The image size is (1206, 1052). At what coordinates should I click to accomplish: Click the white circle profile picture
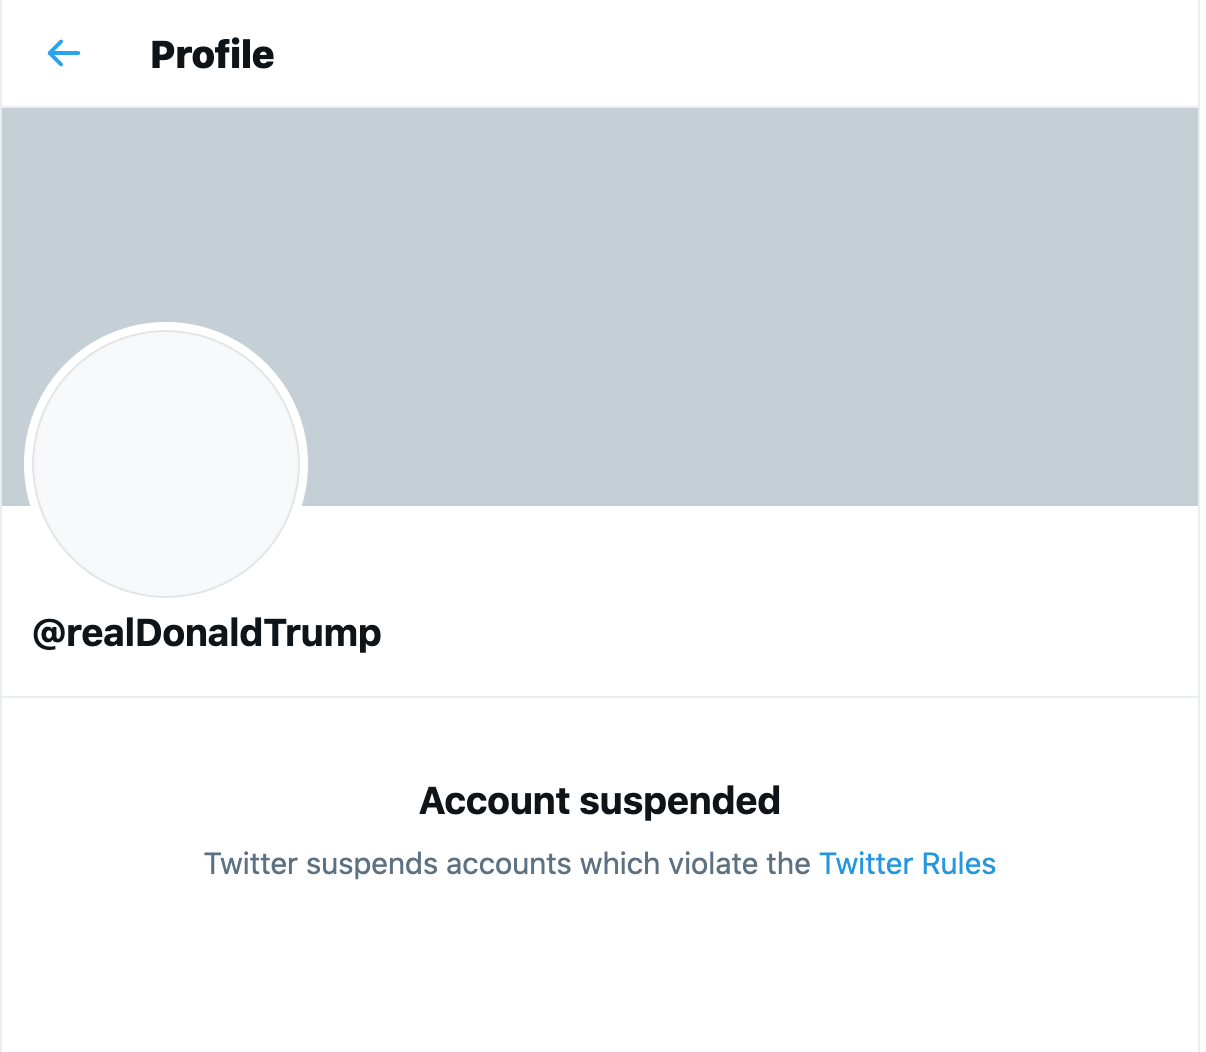(x=166, y=463)
